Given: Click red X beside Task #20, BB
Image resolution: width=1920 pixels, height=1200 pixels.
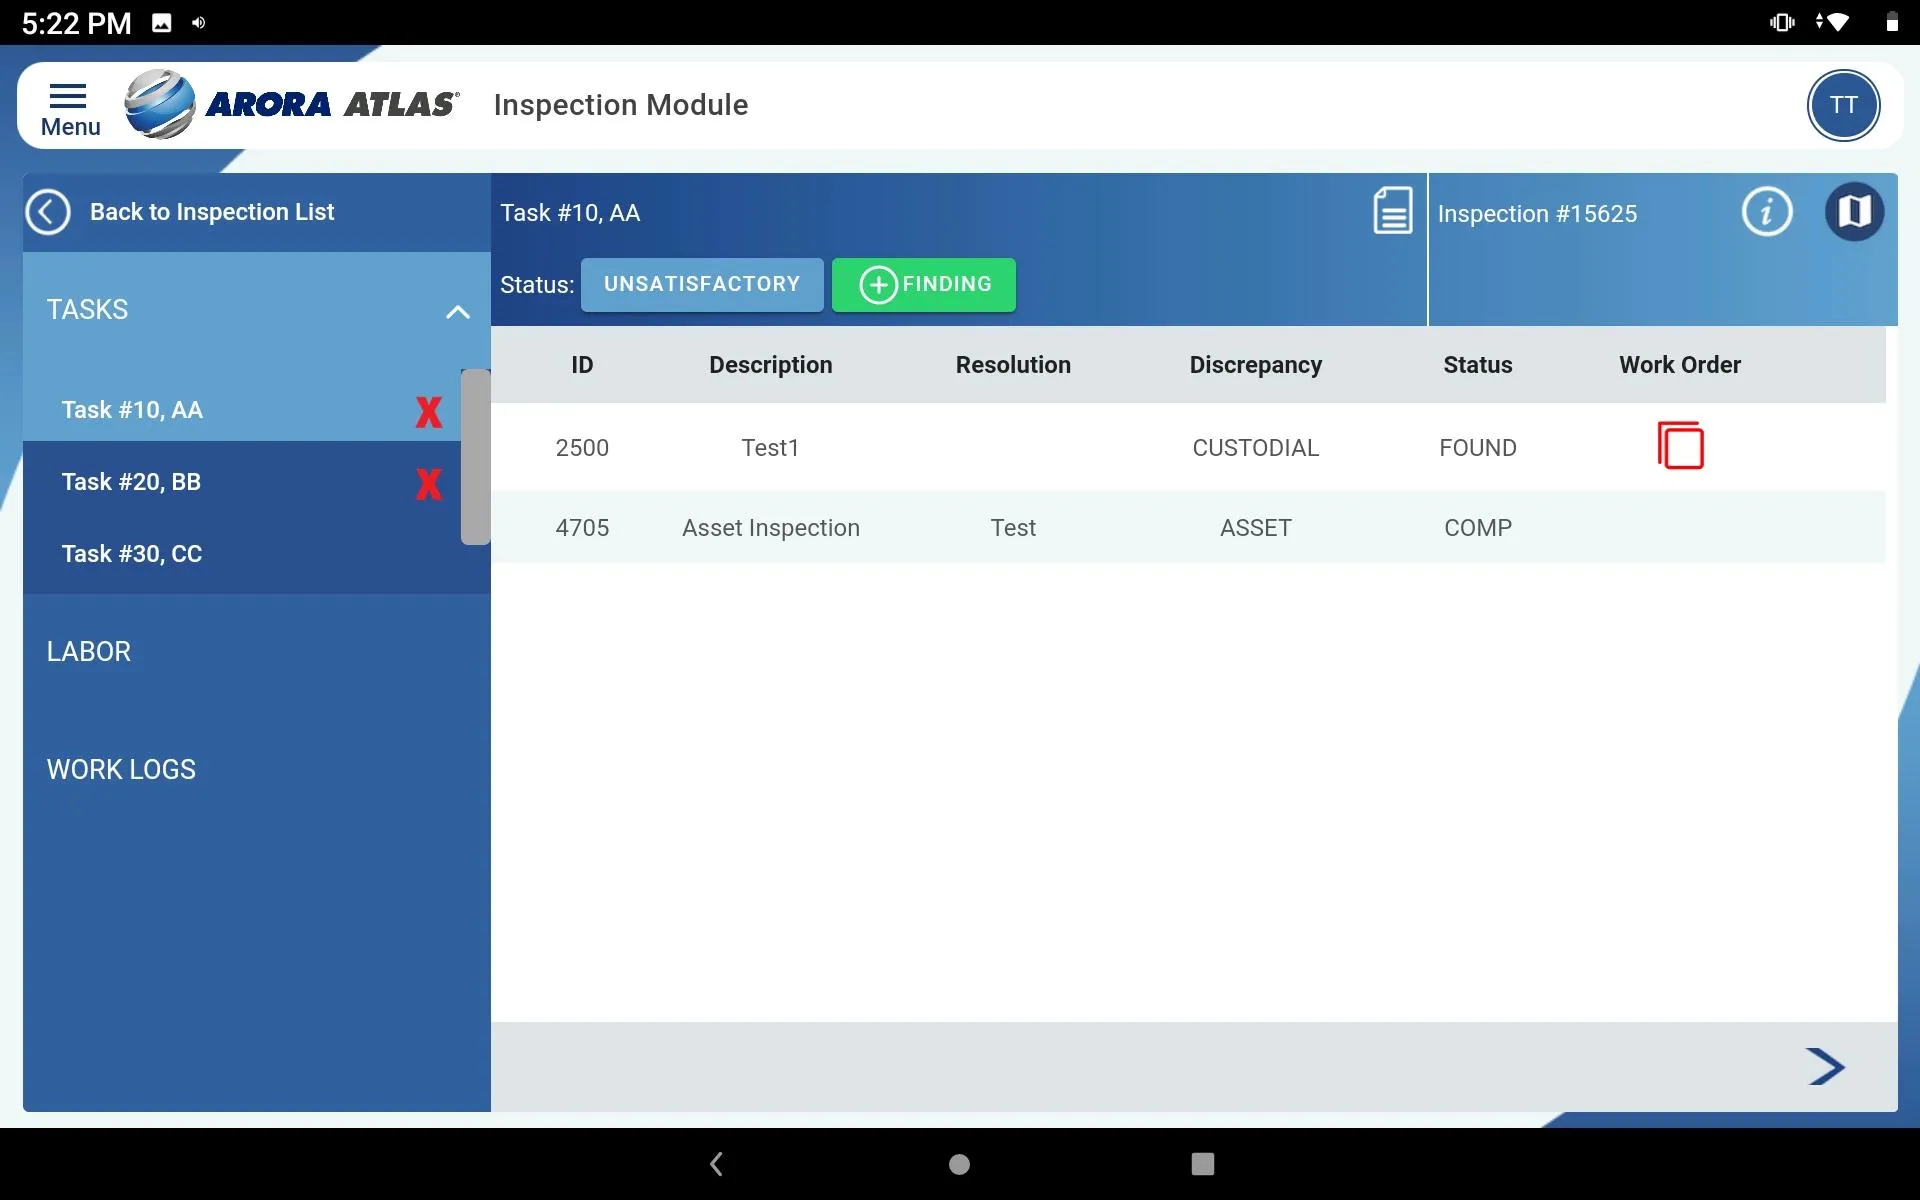Looking at the screenshot, I should coord(429,484).
